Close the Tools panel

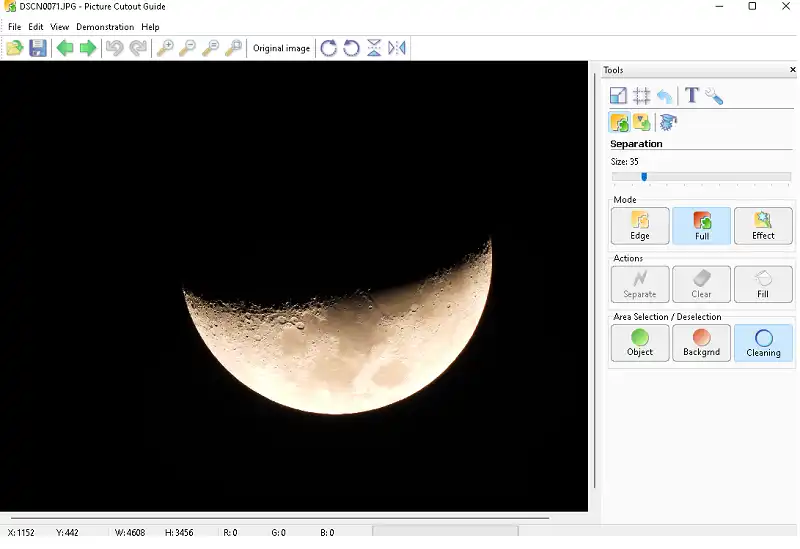pyautogui.click(x=793, y=70)
